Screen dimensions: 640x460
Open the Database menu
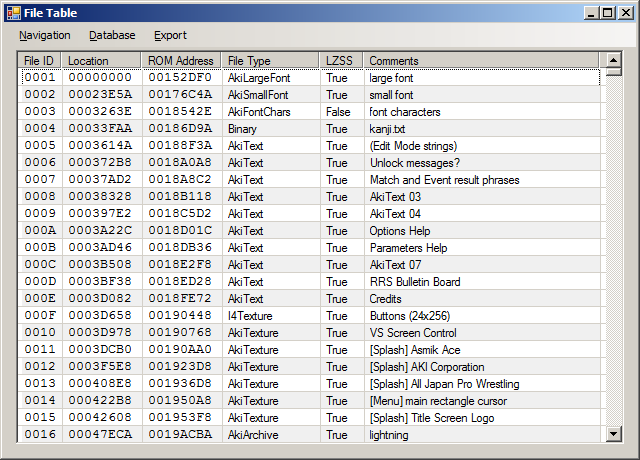click(112, 35)
